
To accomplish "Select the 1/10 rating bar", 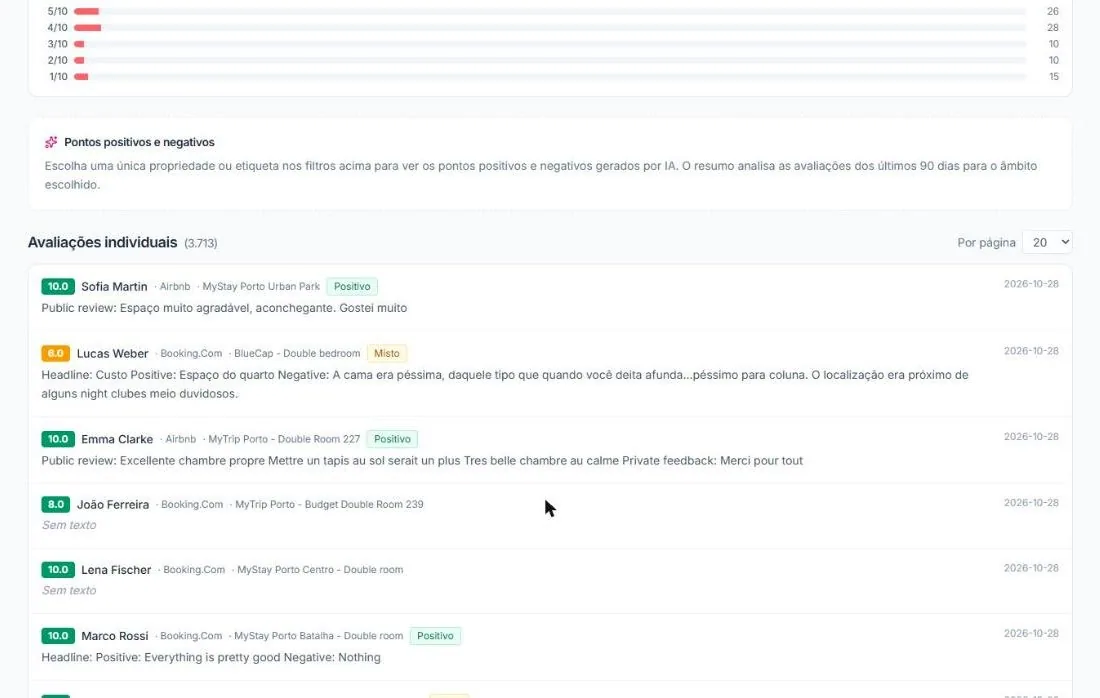I will 549,76.
